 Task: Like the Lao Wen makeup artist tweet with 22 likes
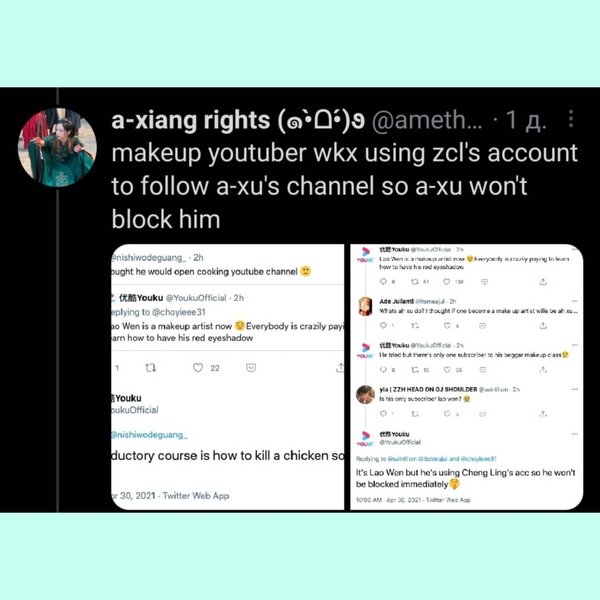point(198,368)
